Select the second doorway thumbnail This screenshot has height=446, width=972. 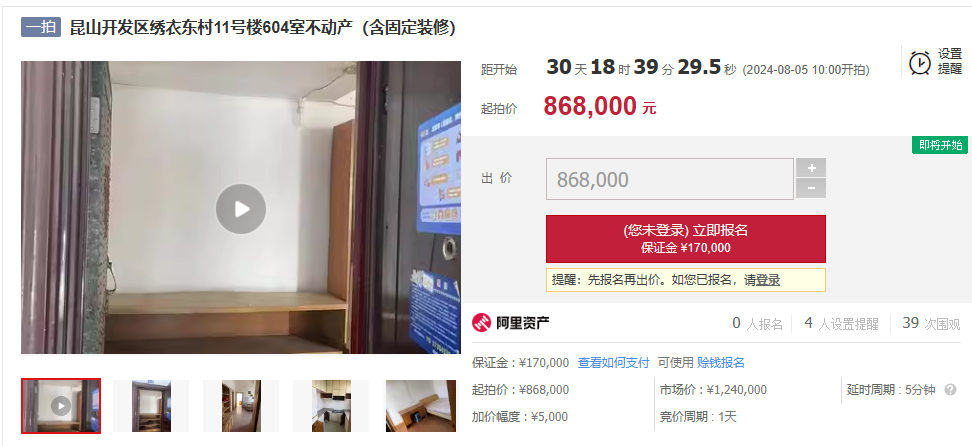pyautogui.click(x=151, y=406)
